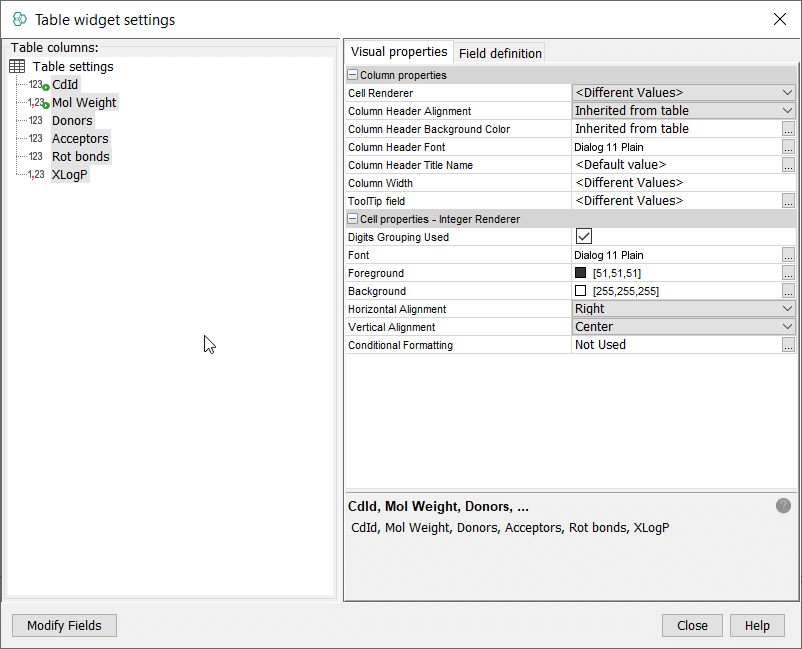Click the help question mark icon
The height and width of the screenshot is (649, 802).
(783, 506)
